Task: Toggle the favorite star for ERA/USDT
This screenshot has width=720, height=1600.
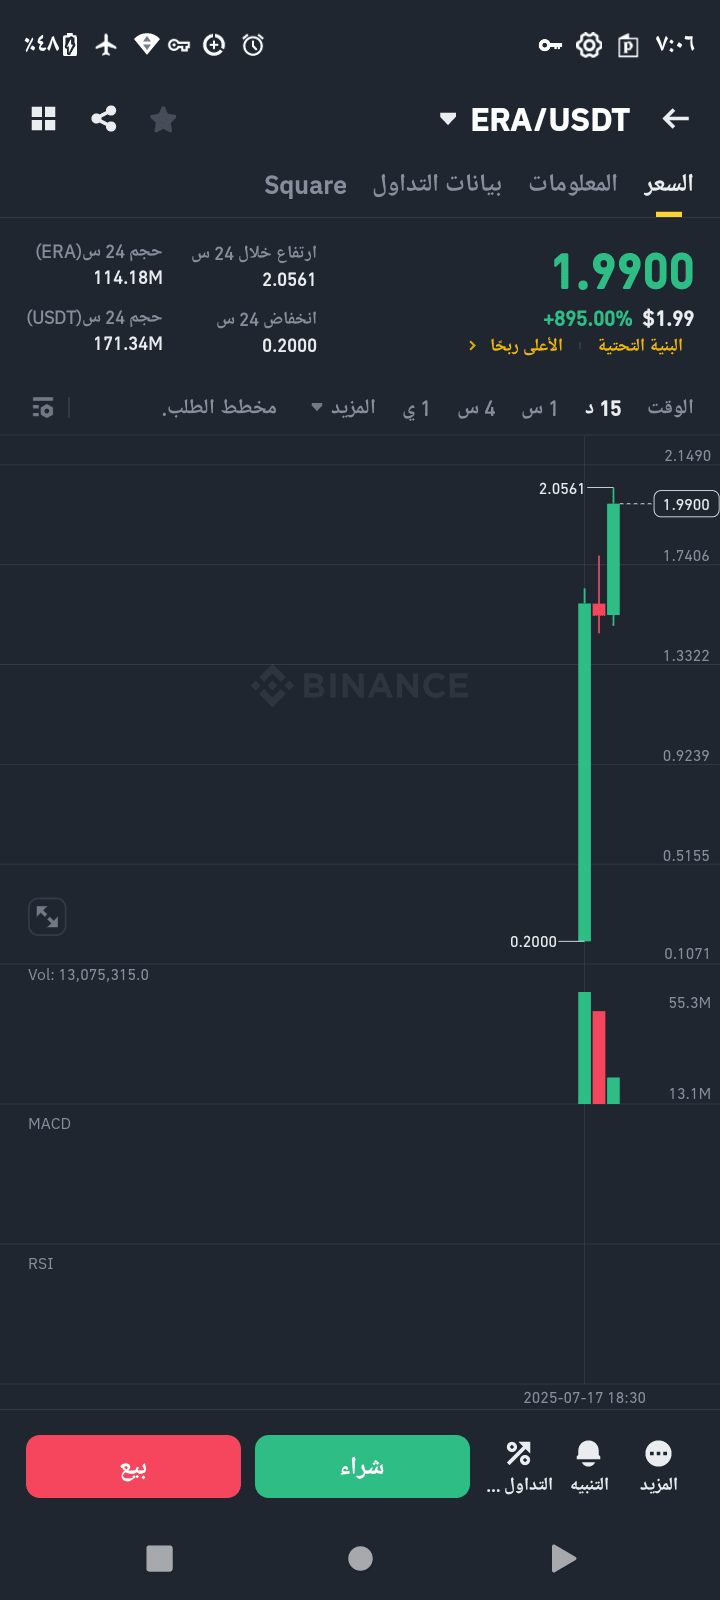Action: pos(163,120)
